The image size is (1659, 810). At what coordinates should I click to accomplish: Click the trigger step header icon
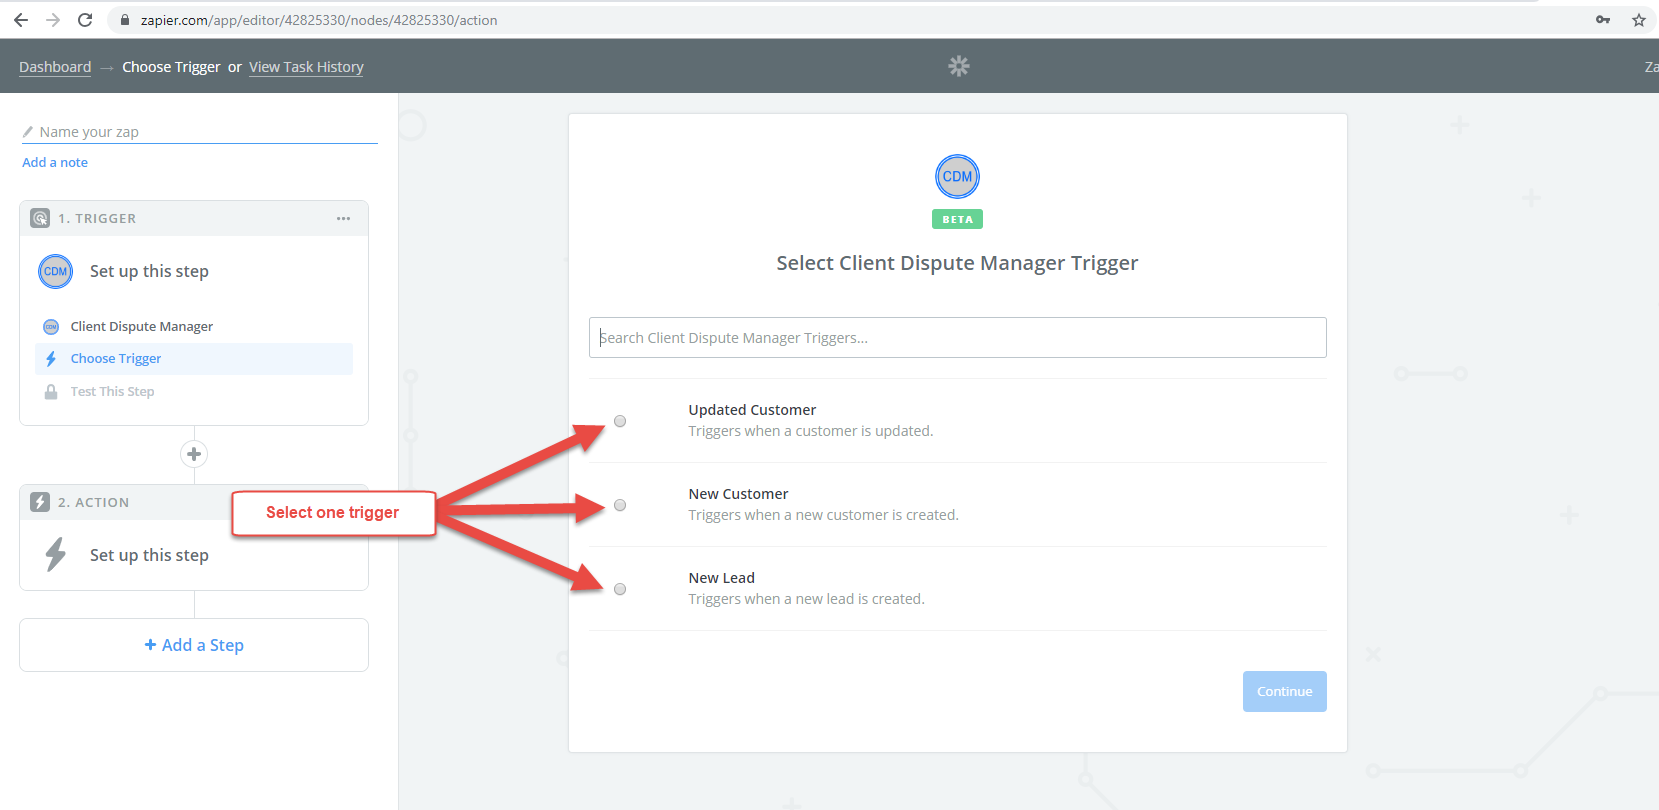[40, 218]
